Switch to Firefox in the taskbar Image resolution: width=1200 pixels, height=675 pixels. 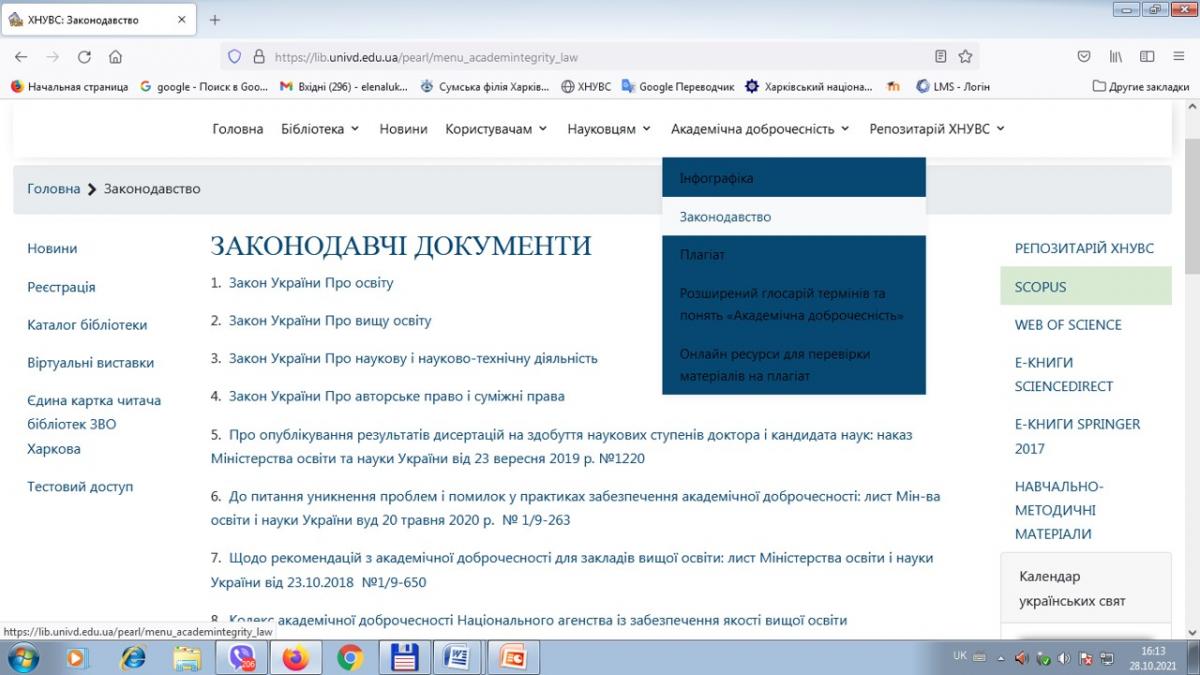pyautogui.click(x=295, y=657)
